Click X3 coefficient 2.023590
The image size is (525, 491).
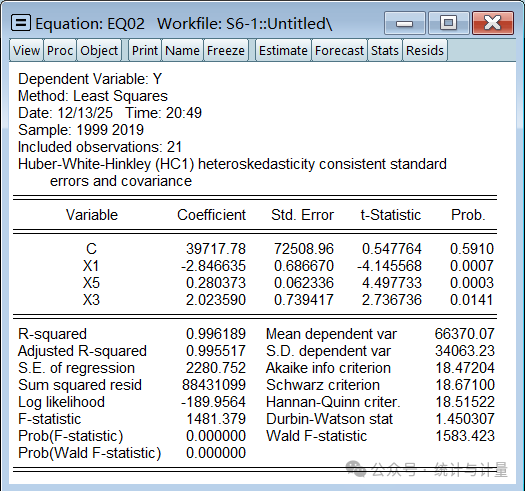[x=216, y=300]
